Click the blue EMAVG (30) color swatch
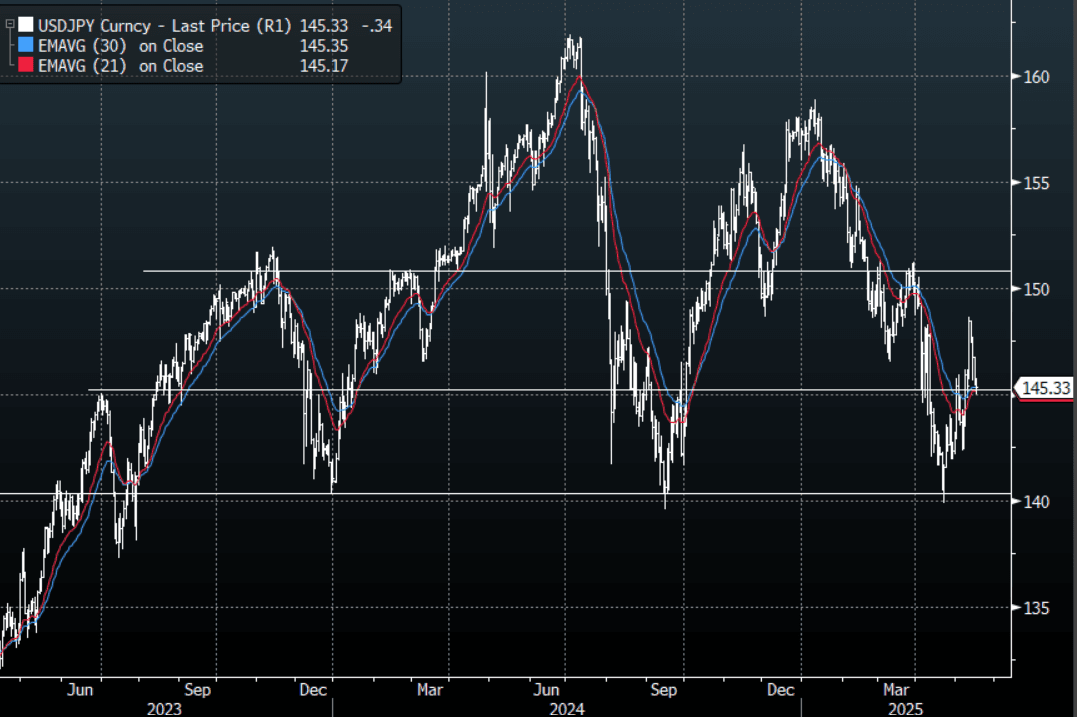This screenshot has height=717, width=1077. [27, 46]
